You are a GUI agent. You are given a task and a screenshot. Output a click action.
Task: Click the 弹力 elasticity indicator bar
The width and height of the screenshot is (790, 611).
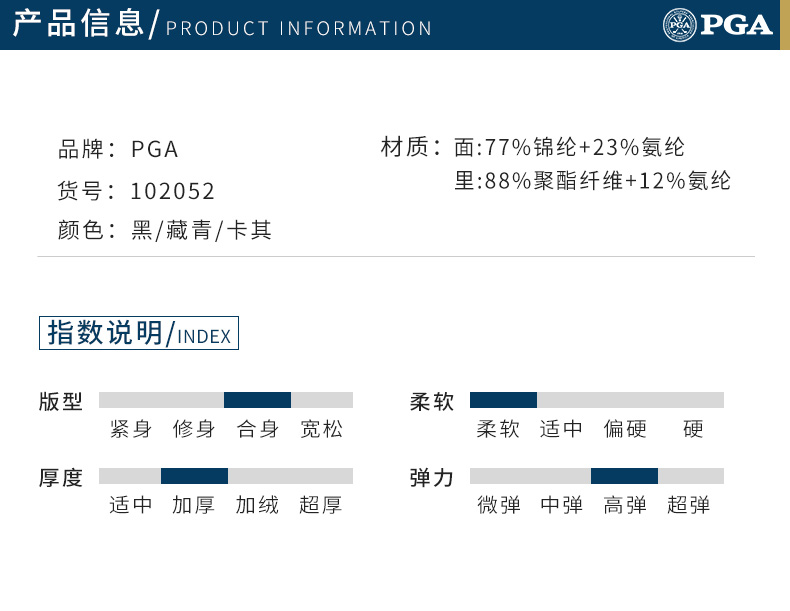pyautogui.click(x=597, y=476)
